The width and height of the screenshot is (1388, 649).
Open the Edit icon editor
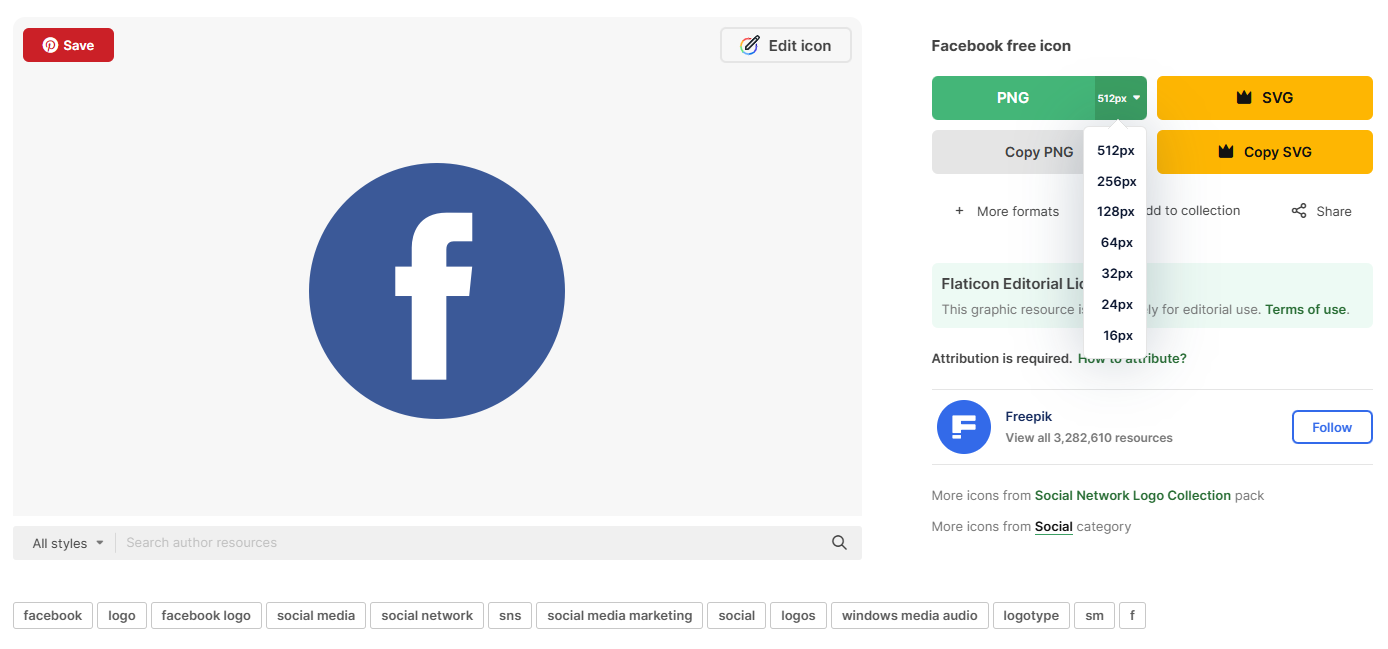click(785, 45)
